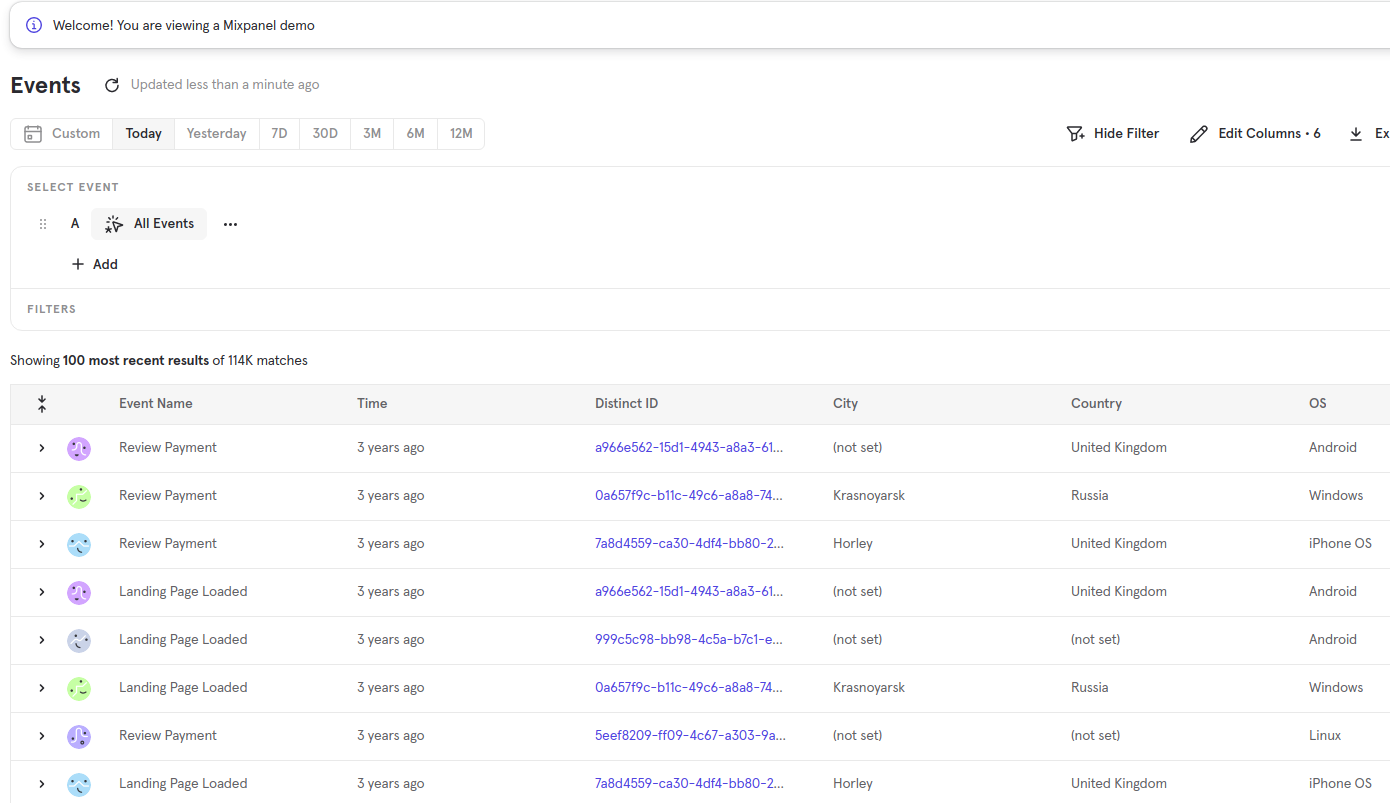The height and width of the screenshot is (803, 1390).
Task: Switch to the 7D date range
Action: (279, 134)
